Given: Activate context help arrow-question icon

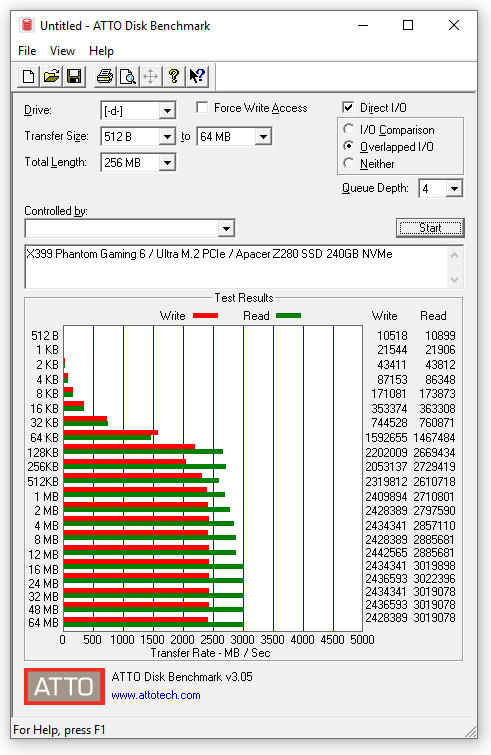Looking at the screenshot, I should [197, 77].
